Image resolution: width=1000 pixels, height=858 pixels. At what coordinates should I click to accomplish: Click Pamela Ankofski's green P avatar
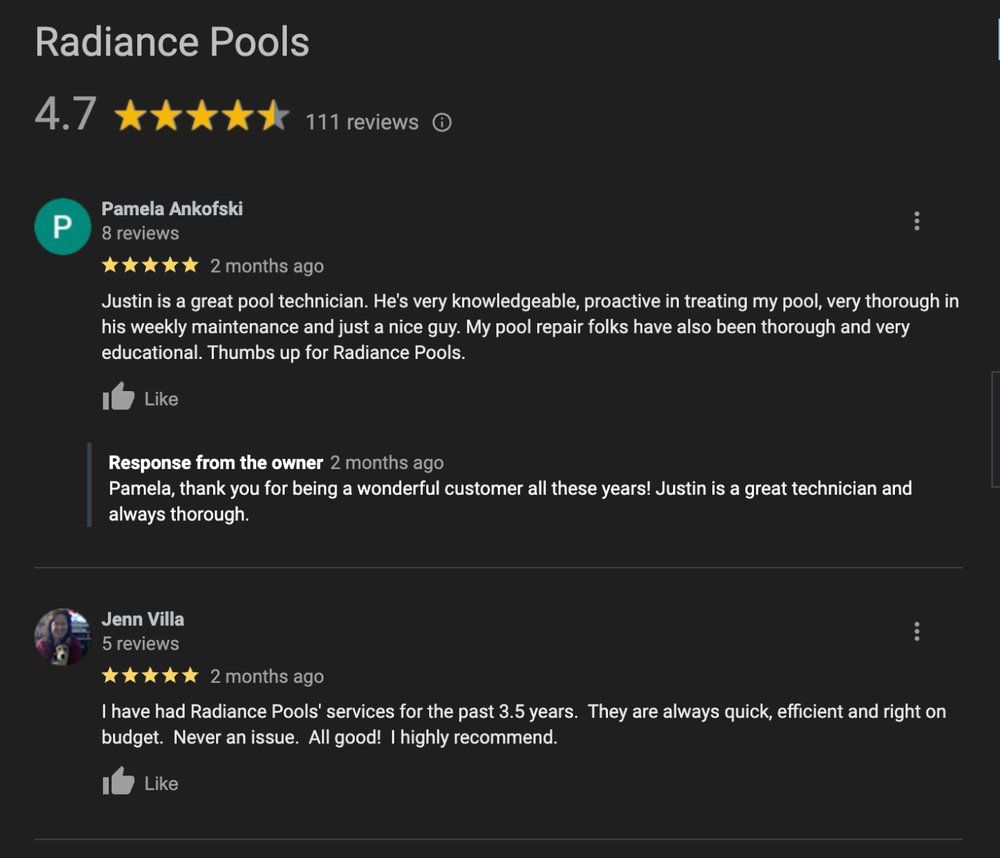pos(62,226)
